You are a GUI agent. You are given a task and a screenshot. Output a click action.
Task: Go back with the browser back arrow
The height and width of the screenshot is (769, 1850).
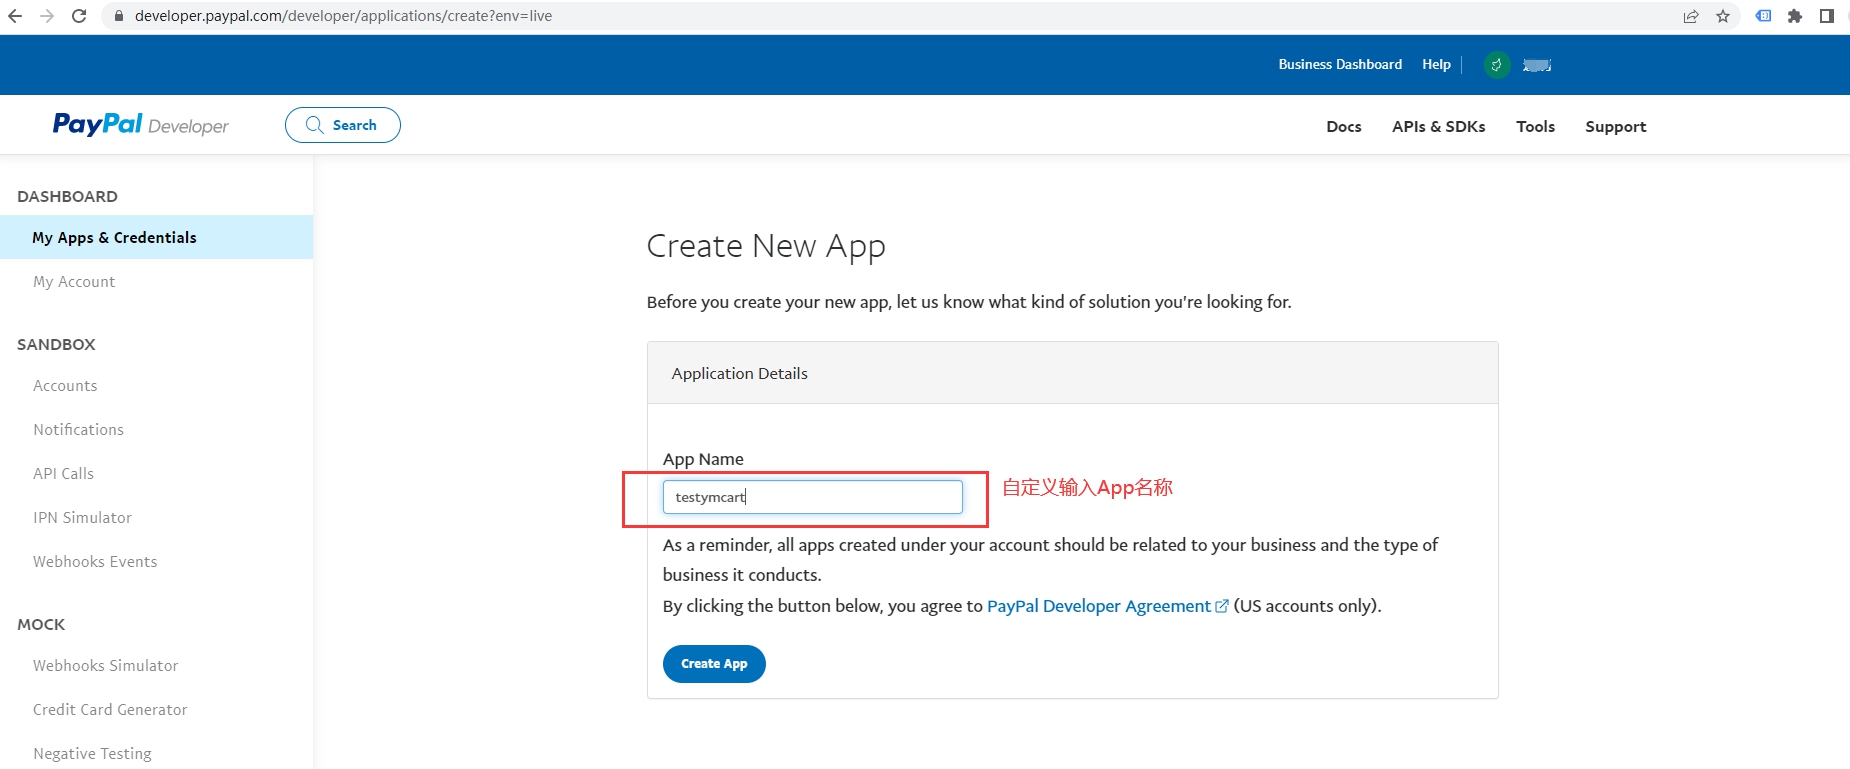point(15,16)
